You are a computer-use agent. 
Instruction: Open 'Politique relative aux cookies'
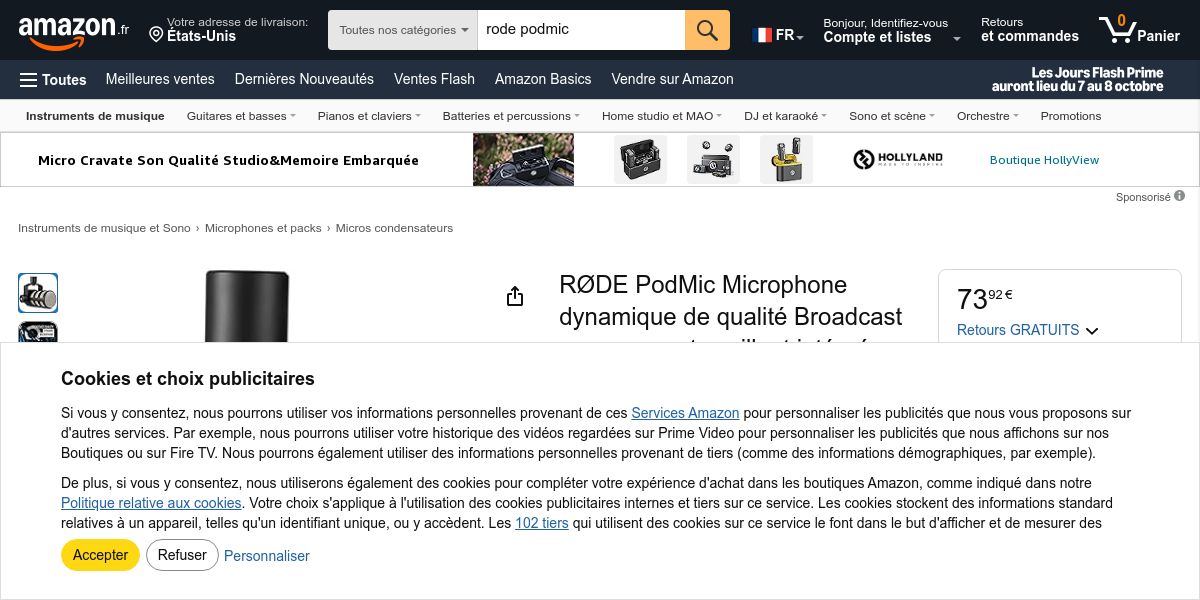pyautogui.click(x=151, y=503)
